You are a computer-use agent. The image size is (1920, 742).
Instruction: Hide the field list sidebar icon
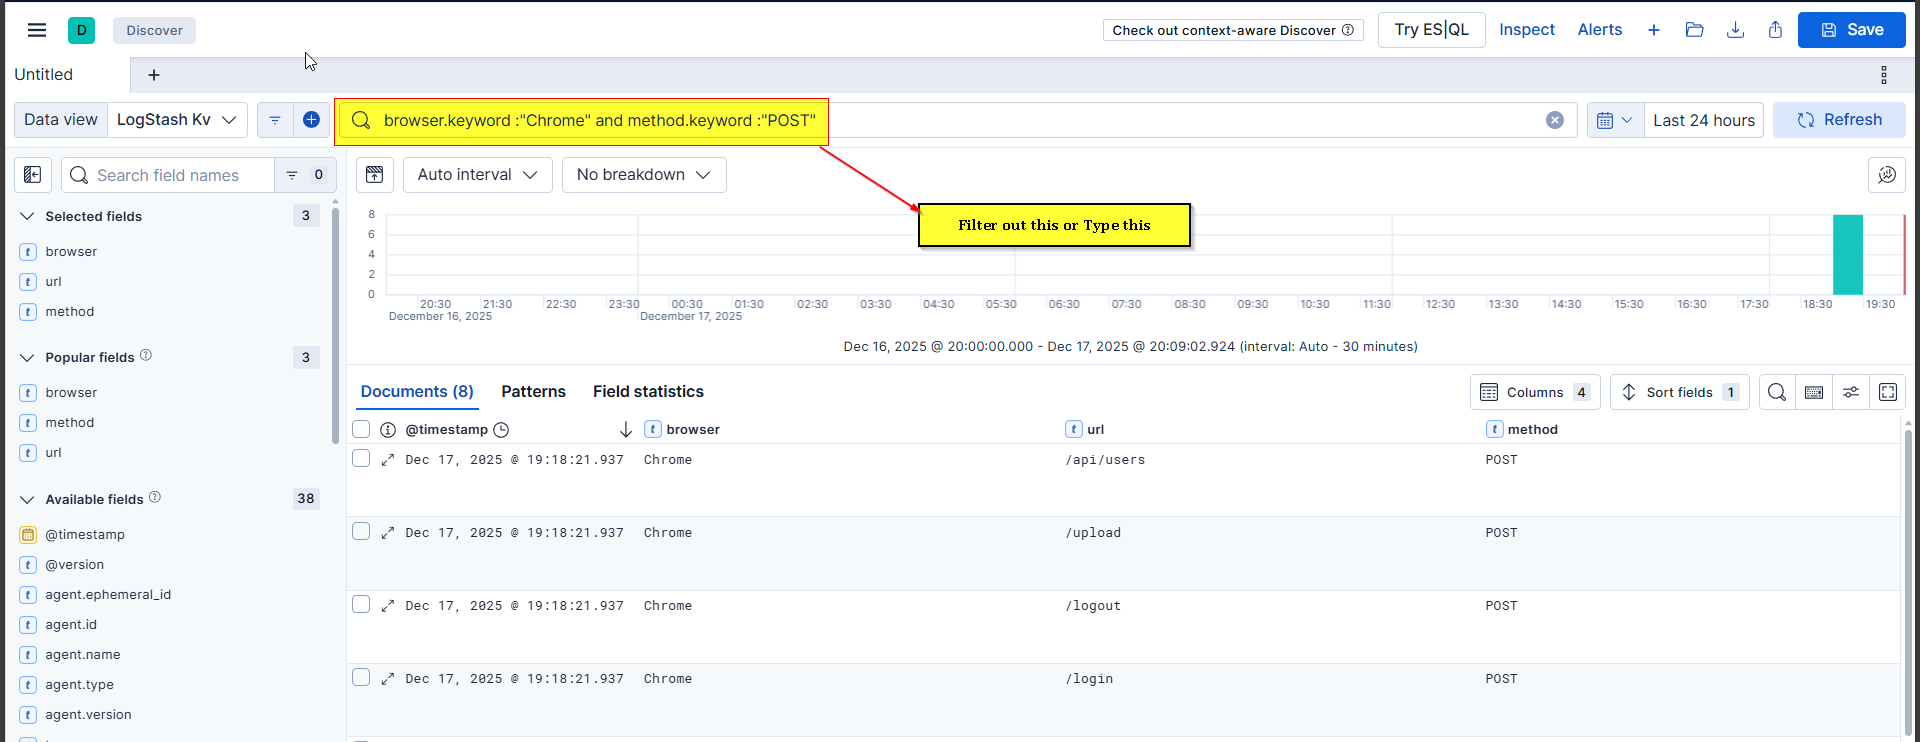click(33, 175)
